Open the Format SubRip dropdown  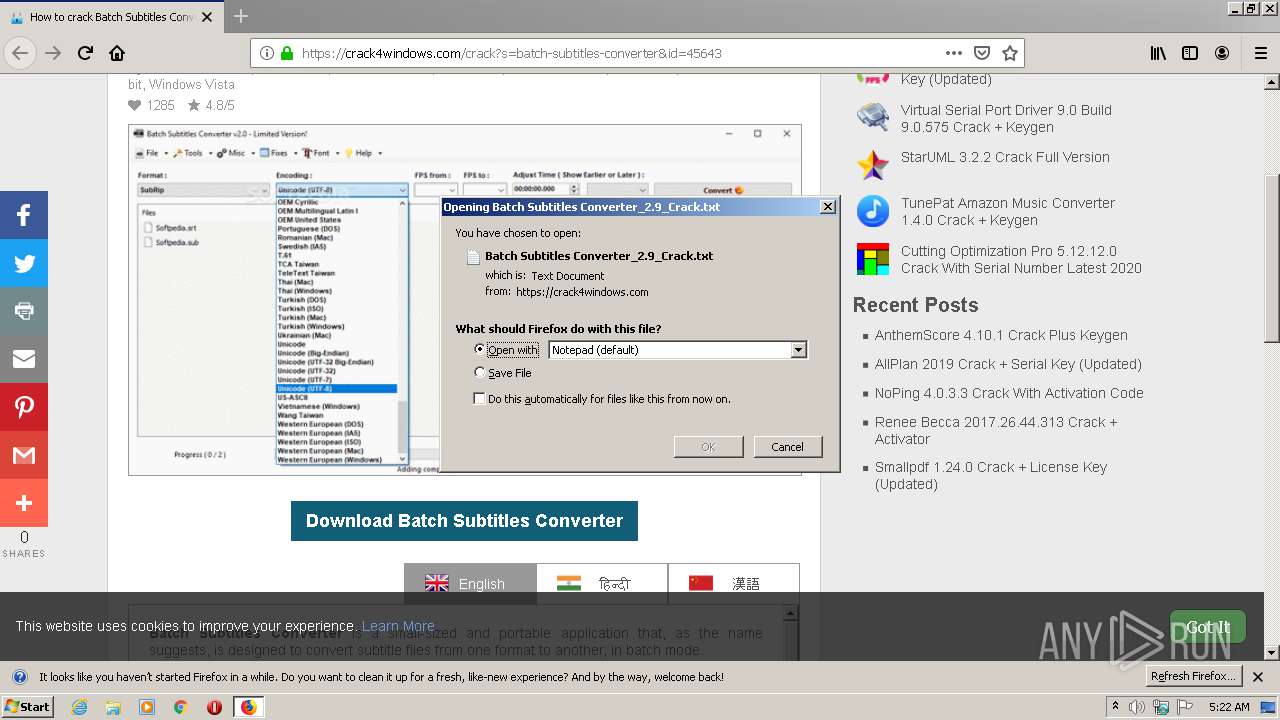[x=203, y=190]
